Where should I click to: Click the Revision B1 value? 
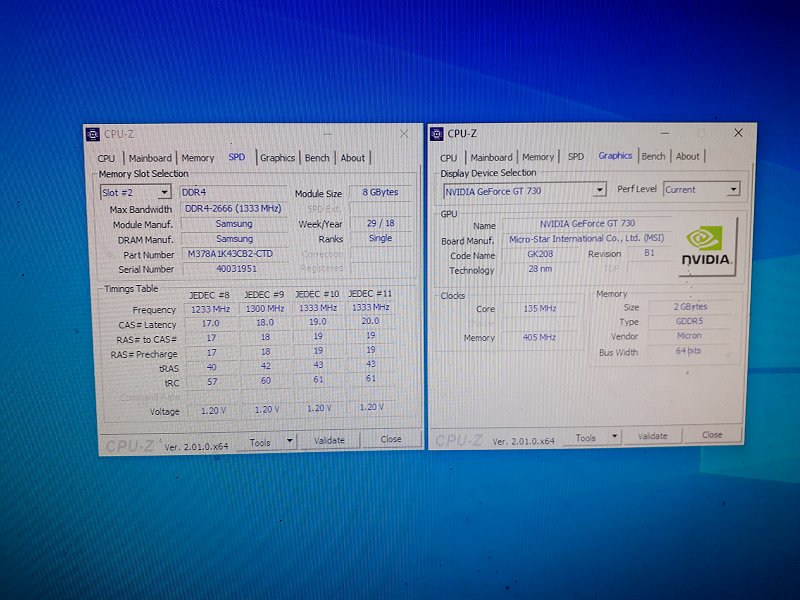click(x=649, y=253)
